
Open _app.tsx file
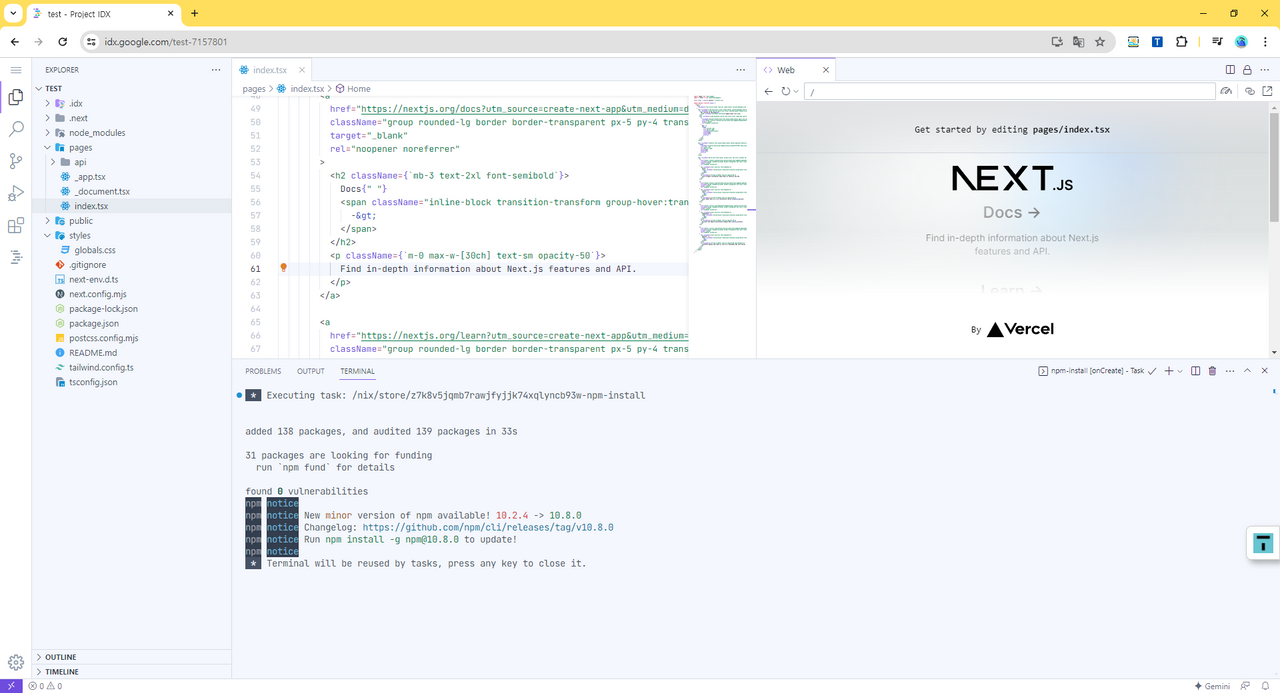point(89,177)
